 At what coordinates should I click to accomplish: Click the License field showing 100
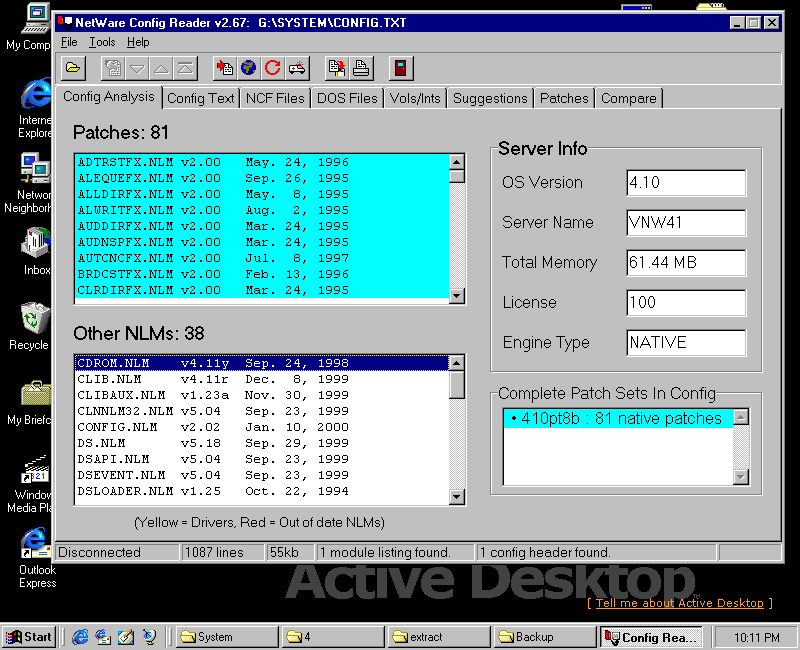pyautogui.click(x=686, y=303)
